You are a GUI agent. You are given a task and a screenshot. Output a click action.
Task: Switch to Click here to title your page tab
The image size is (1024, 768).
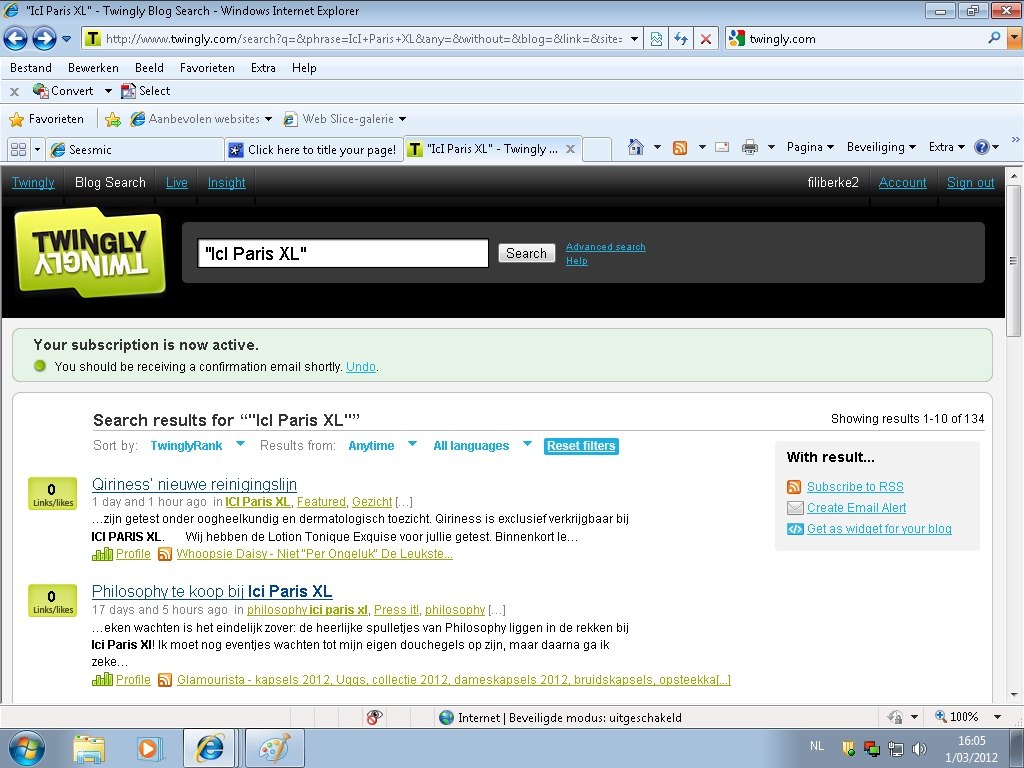[x=313, y=150]
